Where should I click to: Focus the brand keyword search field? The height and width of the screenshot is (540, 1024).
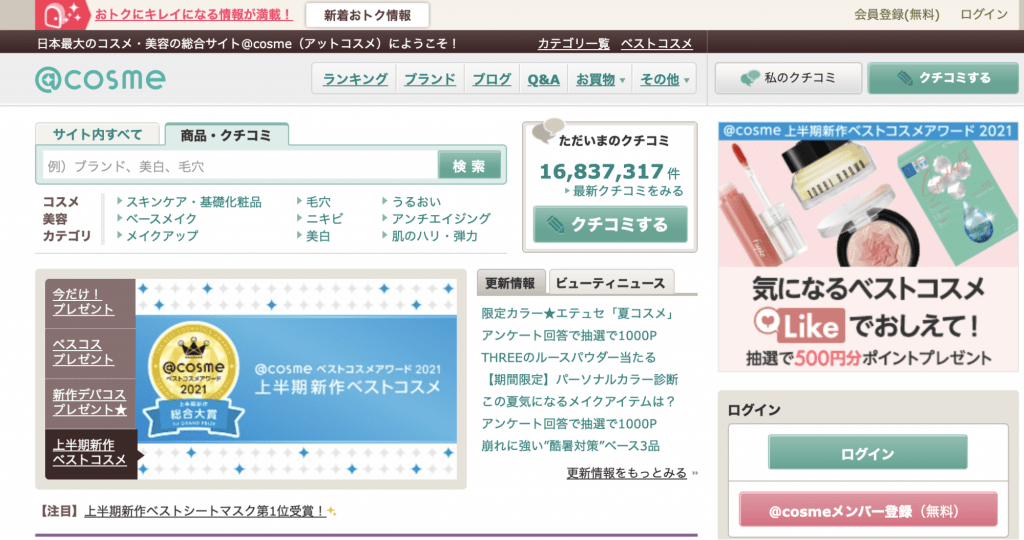coord(240,166)
